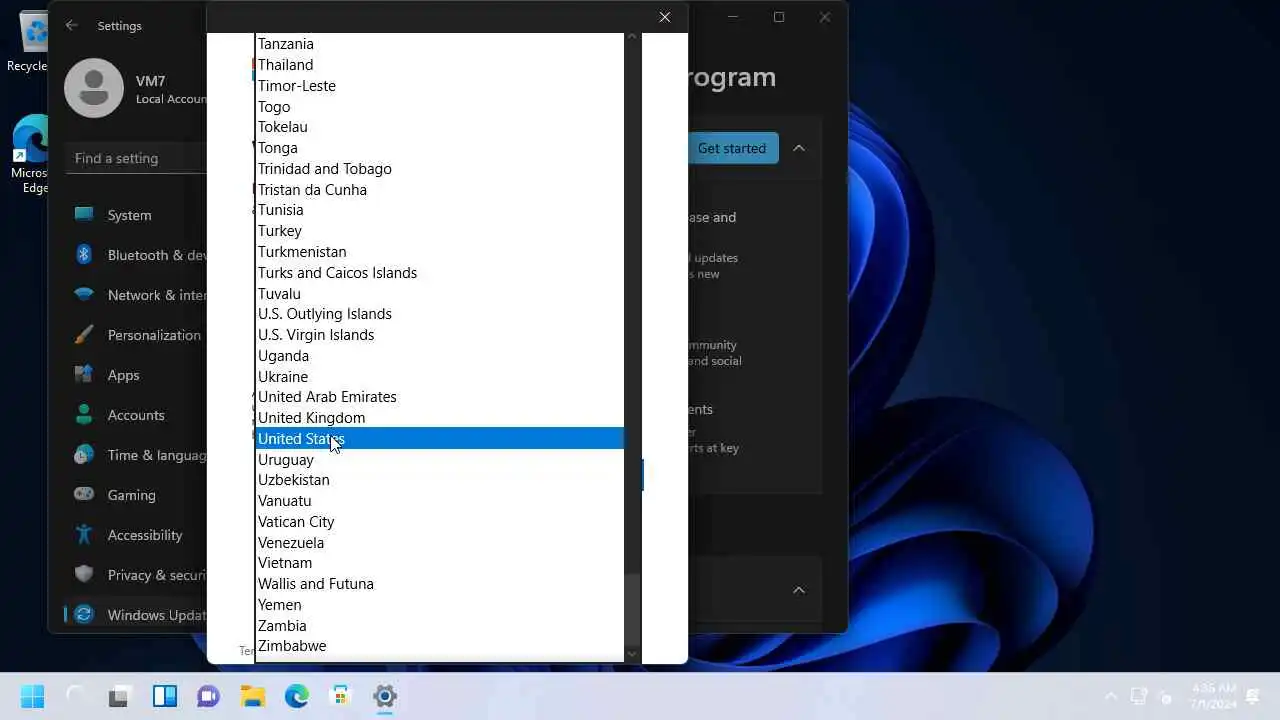Viewport: 1280px width, 720px height.
Task: Click the country list scroll-up arrow
Action: [x=631, y=37]
